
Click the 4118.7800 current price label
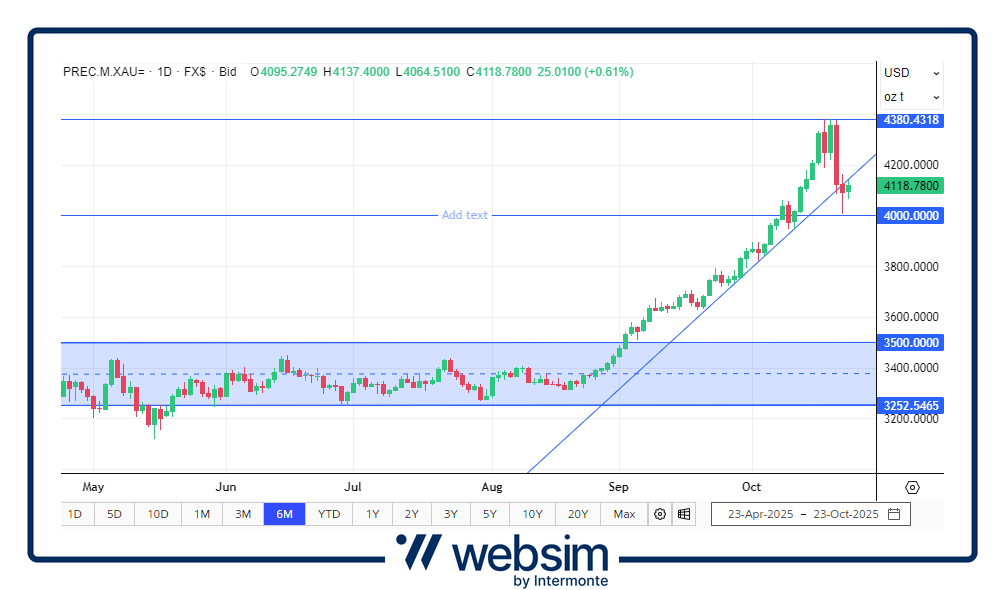point(911,186)
